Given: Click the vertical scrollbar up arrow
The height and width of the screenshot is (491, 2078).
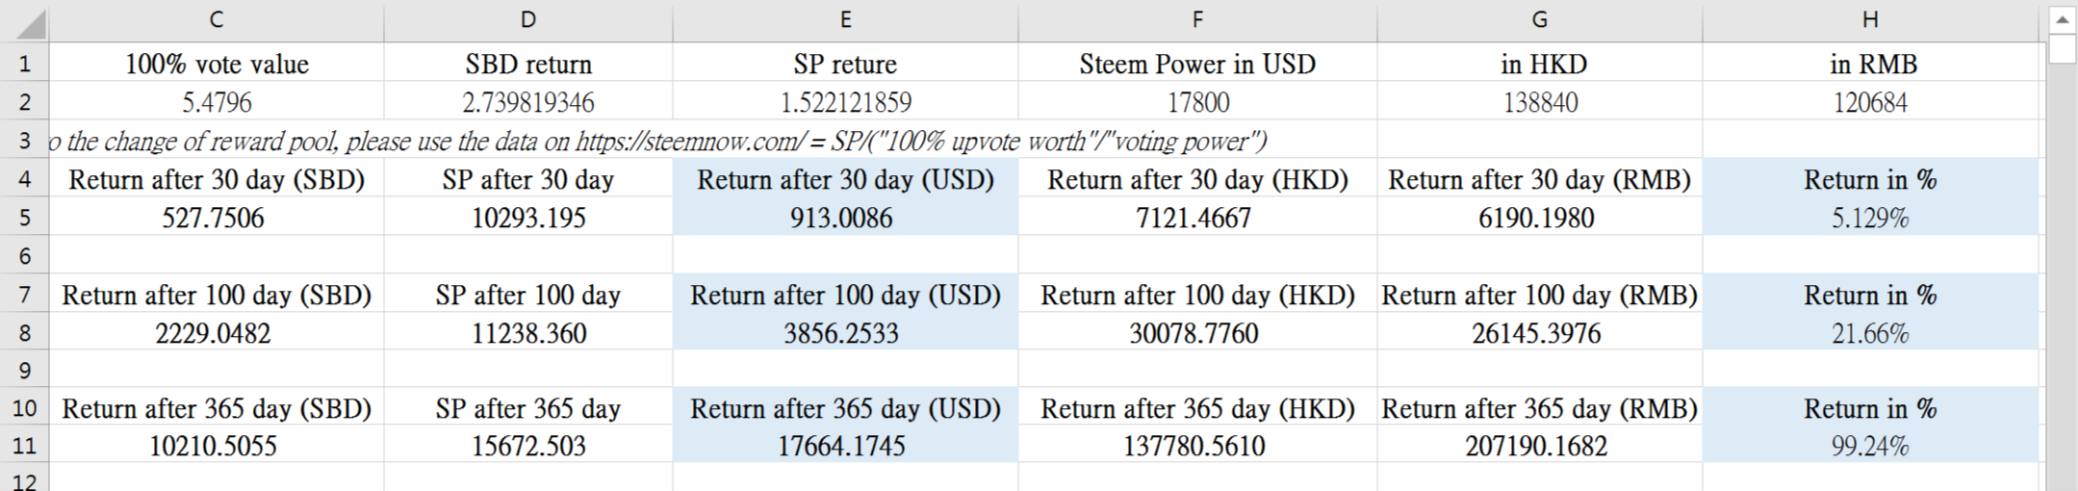Looking at the screenshot, I should coord(2062,19).
